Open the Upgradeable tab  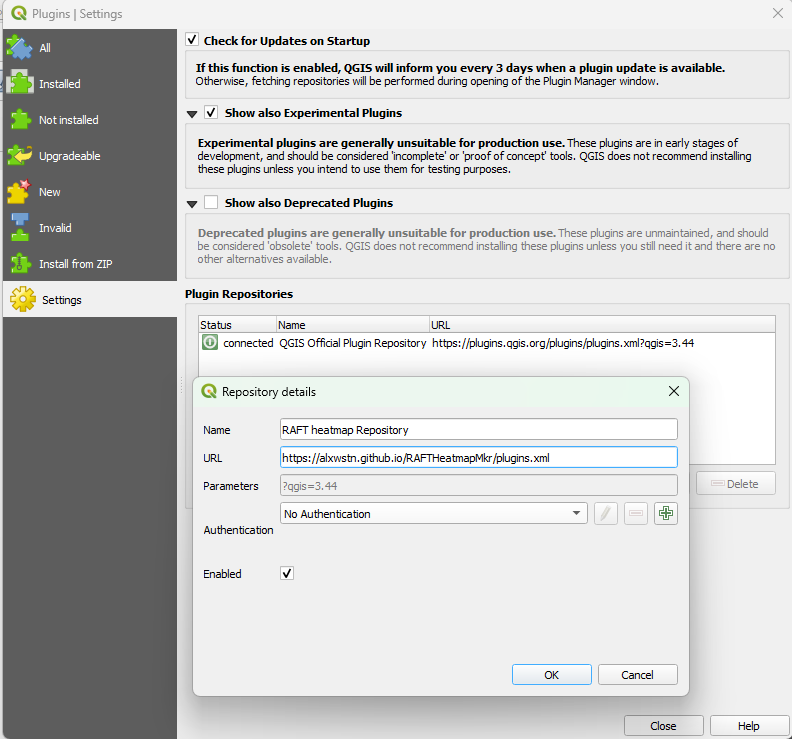(90, 156)
